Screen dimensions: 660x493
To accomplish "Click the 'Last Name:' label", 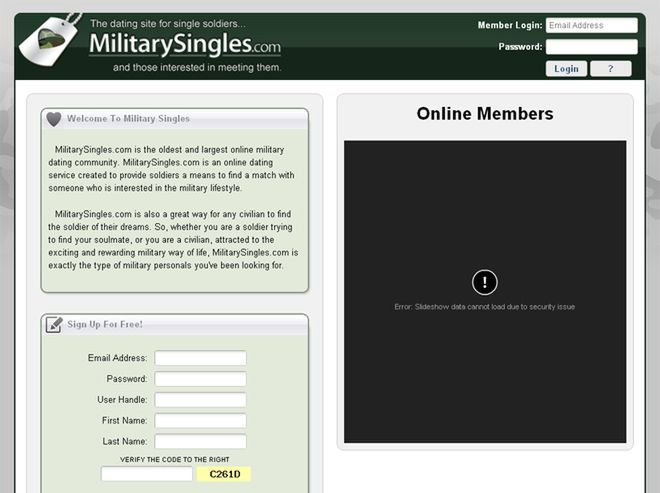I will click(x=125, y=441).
